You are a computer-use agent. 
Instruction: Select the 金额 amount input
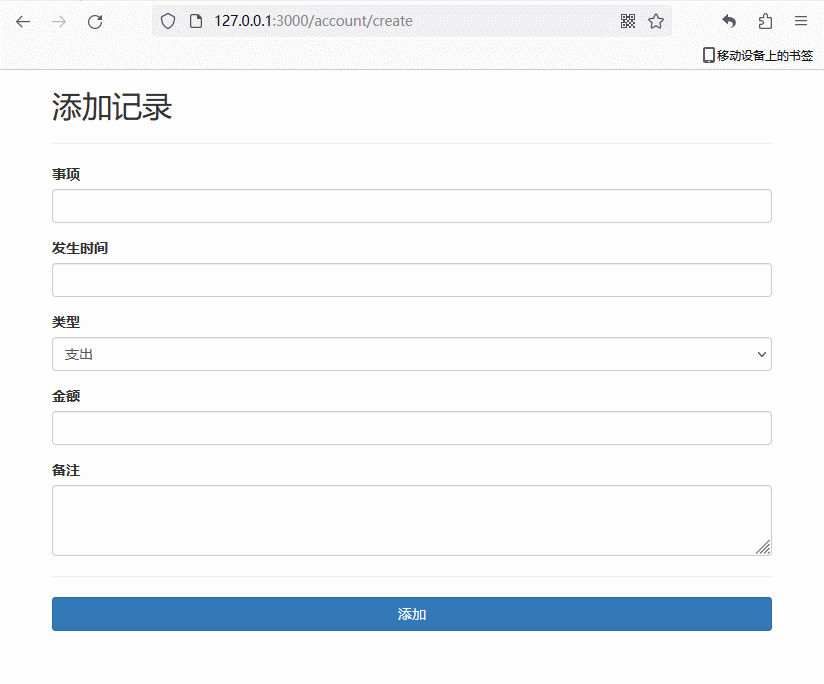click(x=411, y=428)
